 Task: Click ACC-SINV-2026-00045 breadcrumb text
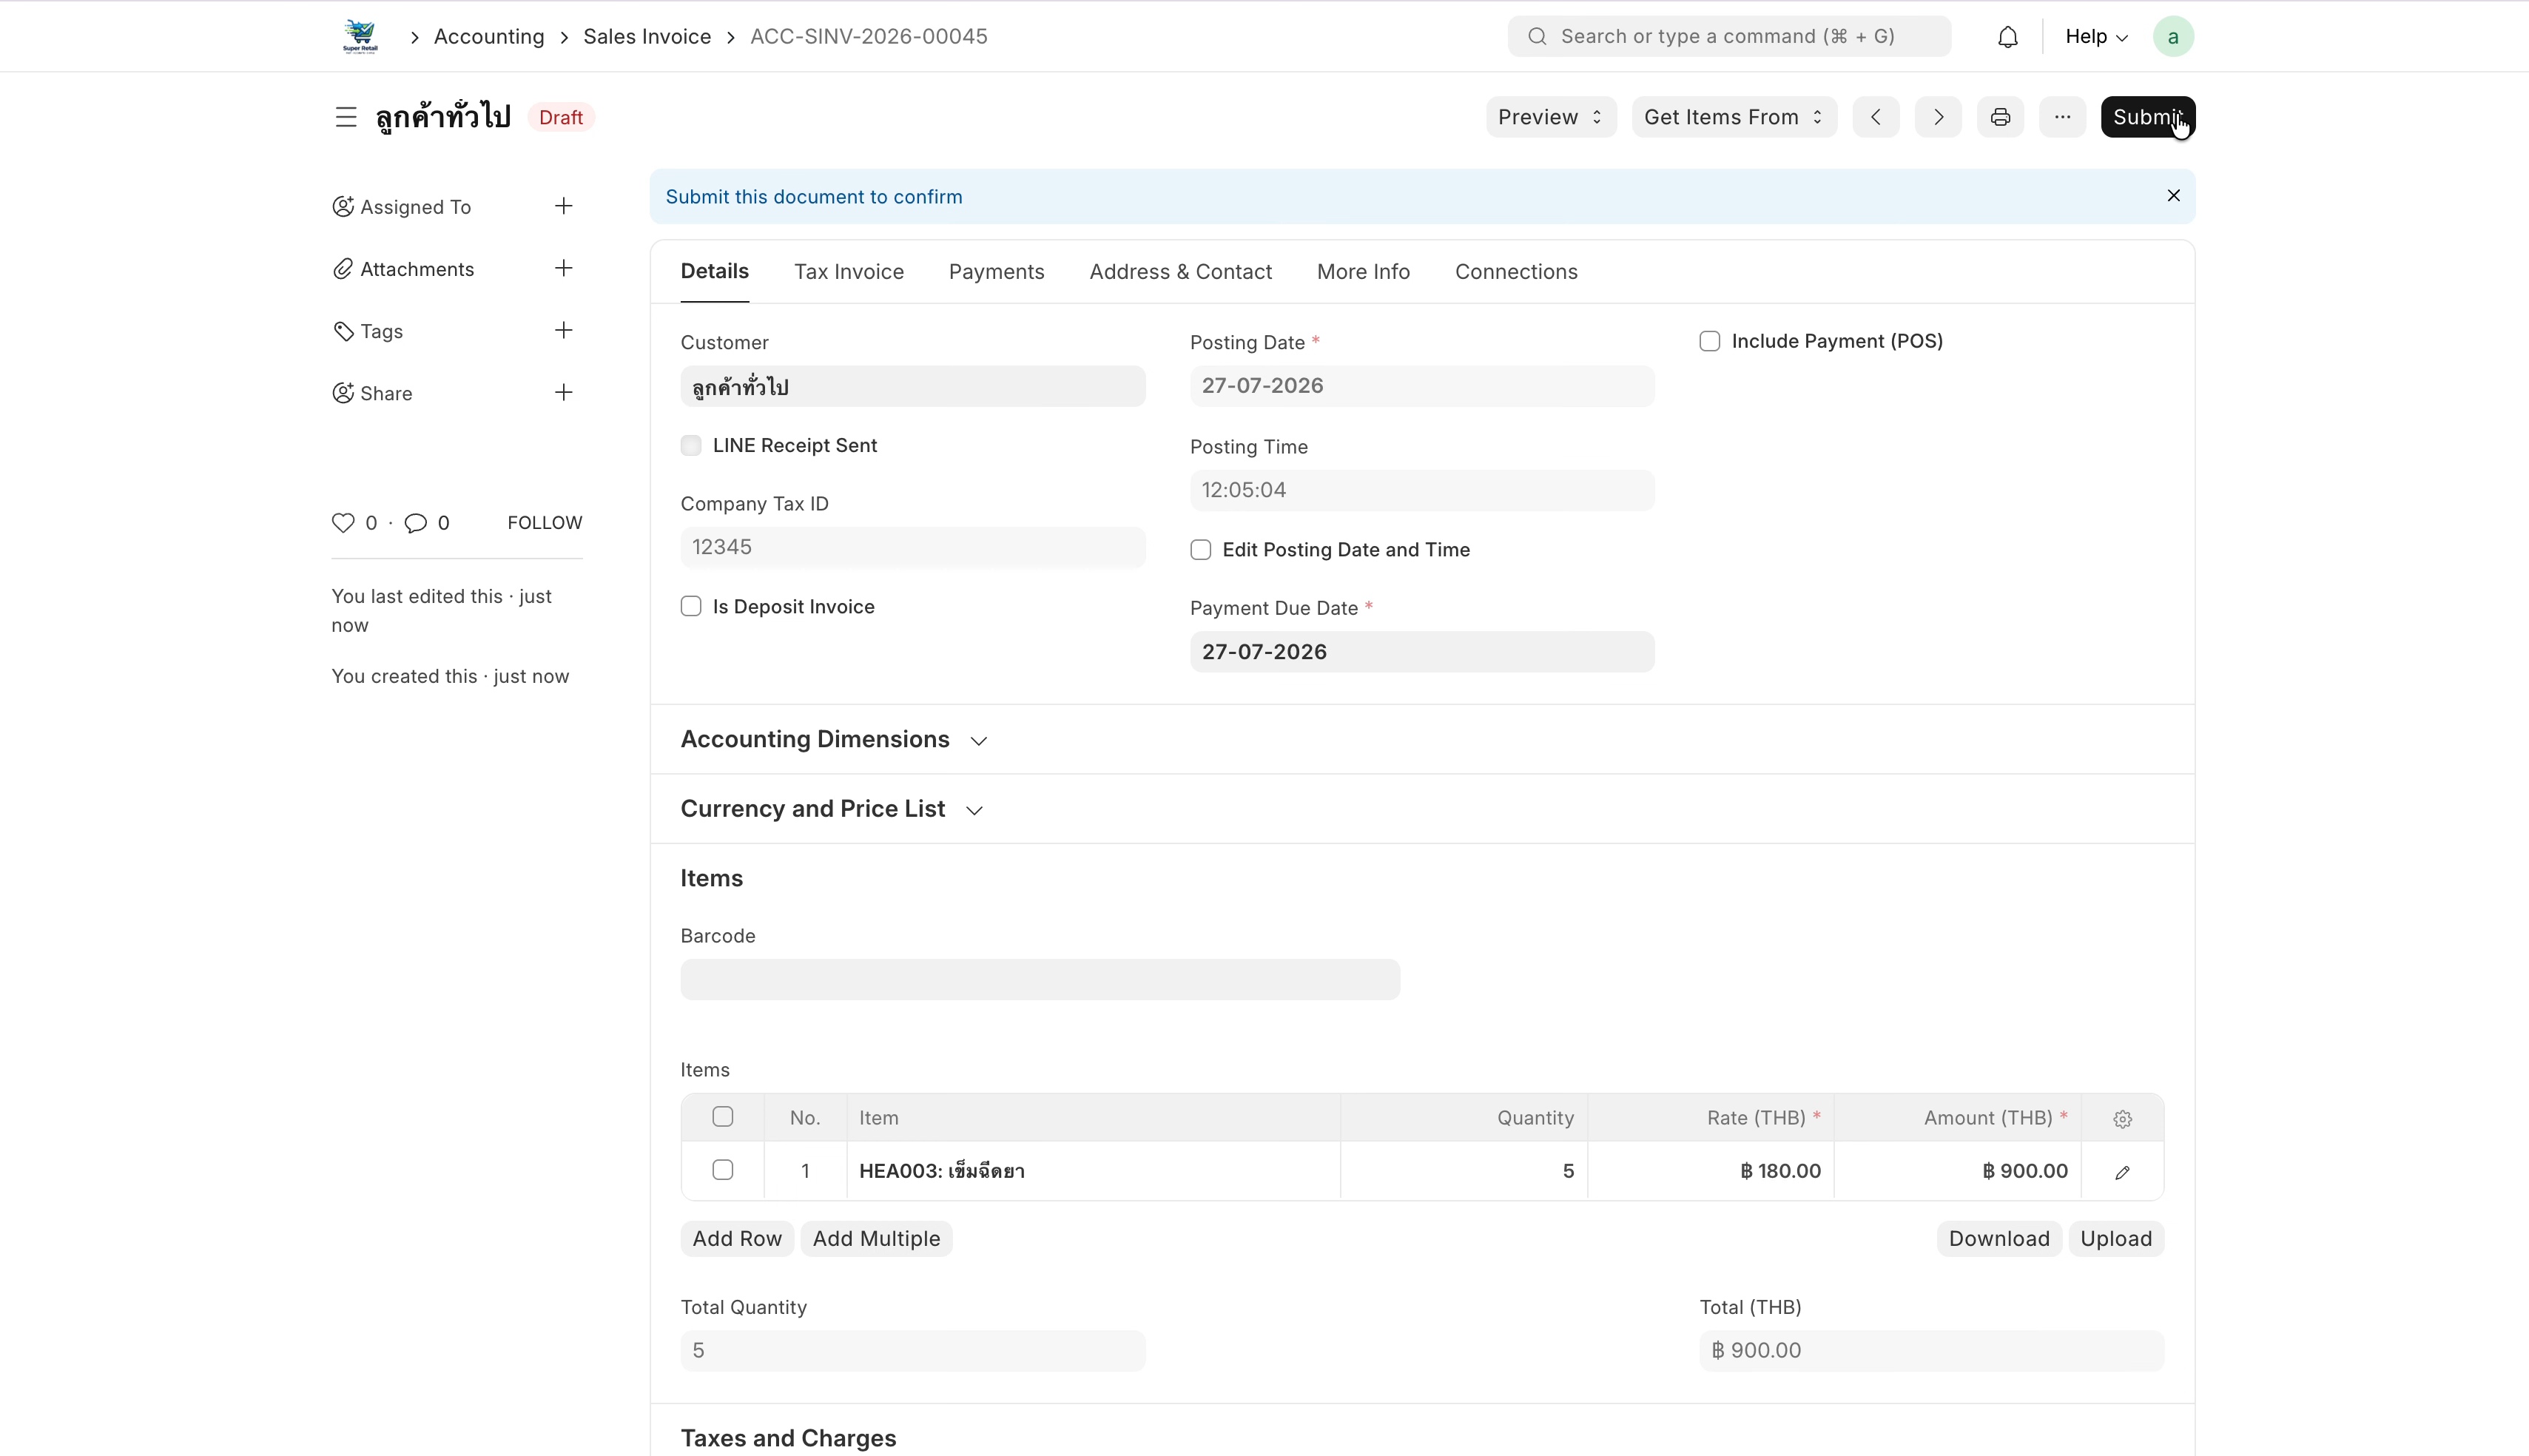click(868, 37)
